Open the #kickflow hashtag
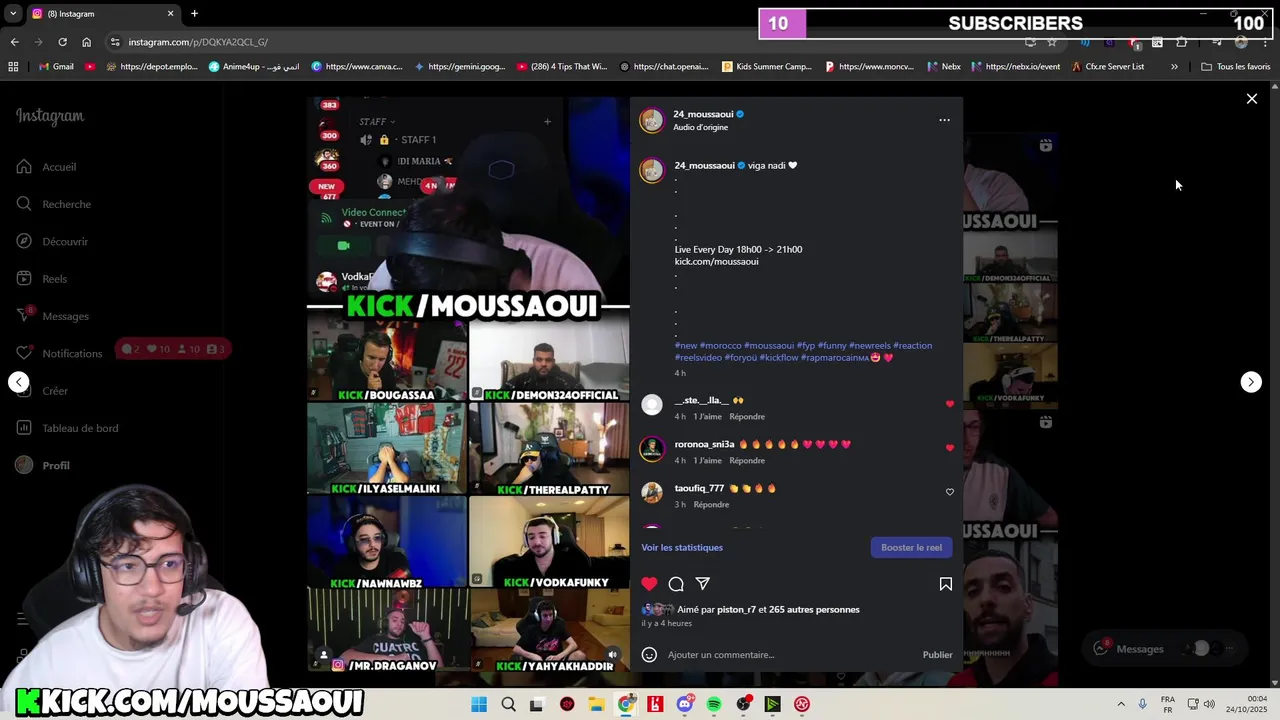1280x720 pixels. (778, 358)
